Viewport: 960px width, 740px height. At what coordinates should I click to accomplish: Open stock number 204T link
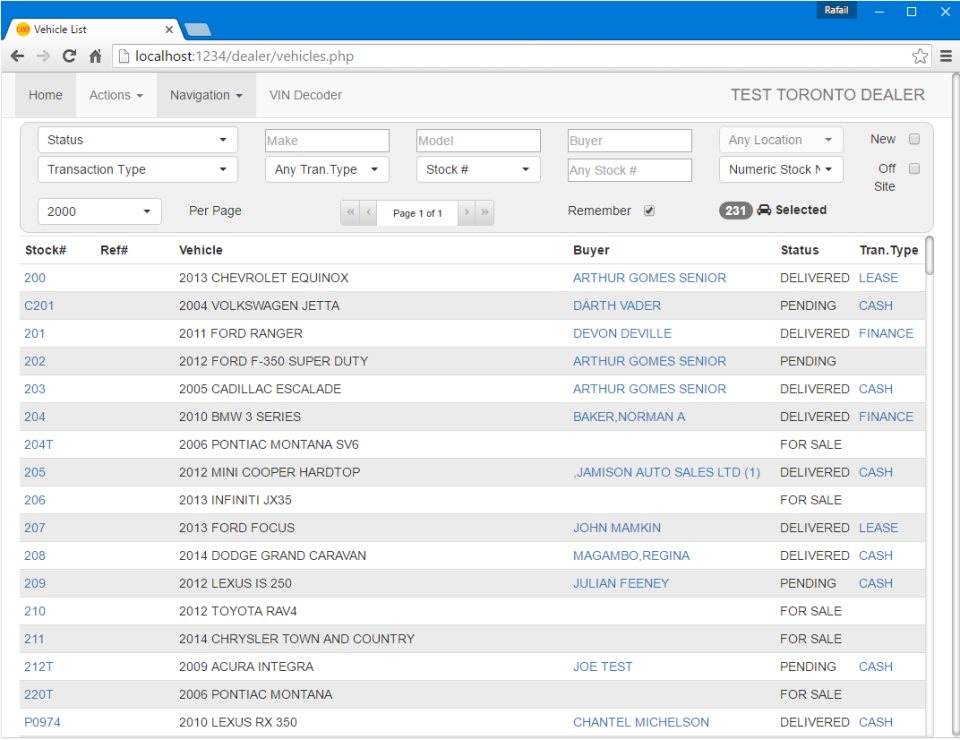[x=38, y=444]
